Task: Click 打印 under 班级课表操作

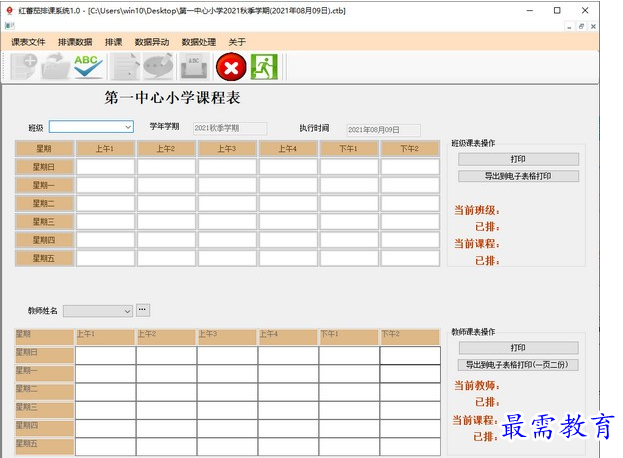Action: click(518, 159)
